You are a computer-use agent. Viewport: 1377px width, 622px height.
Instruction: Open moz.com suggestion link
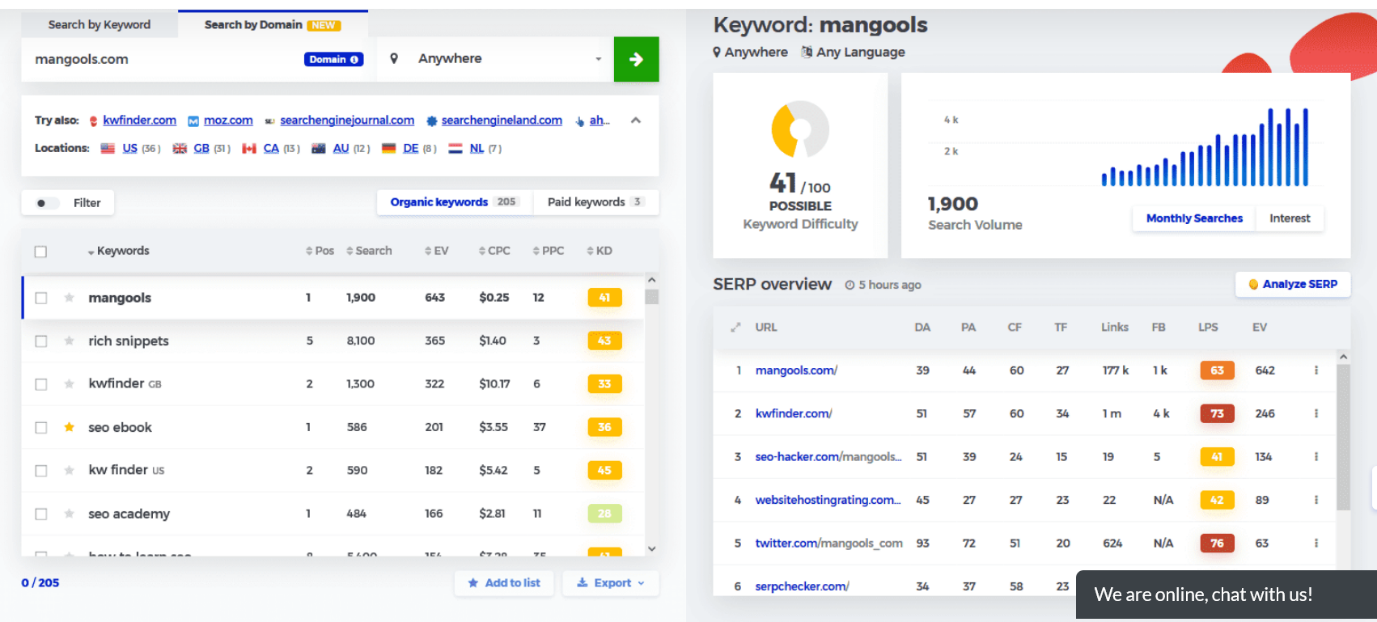click(228, 120)
